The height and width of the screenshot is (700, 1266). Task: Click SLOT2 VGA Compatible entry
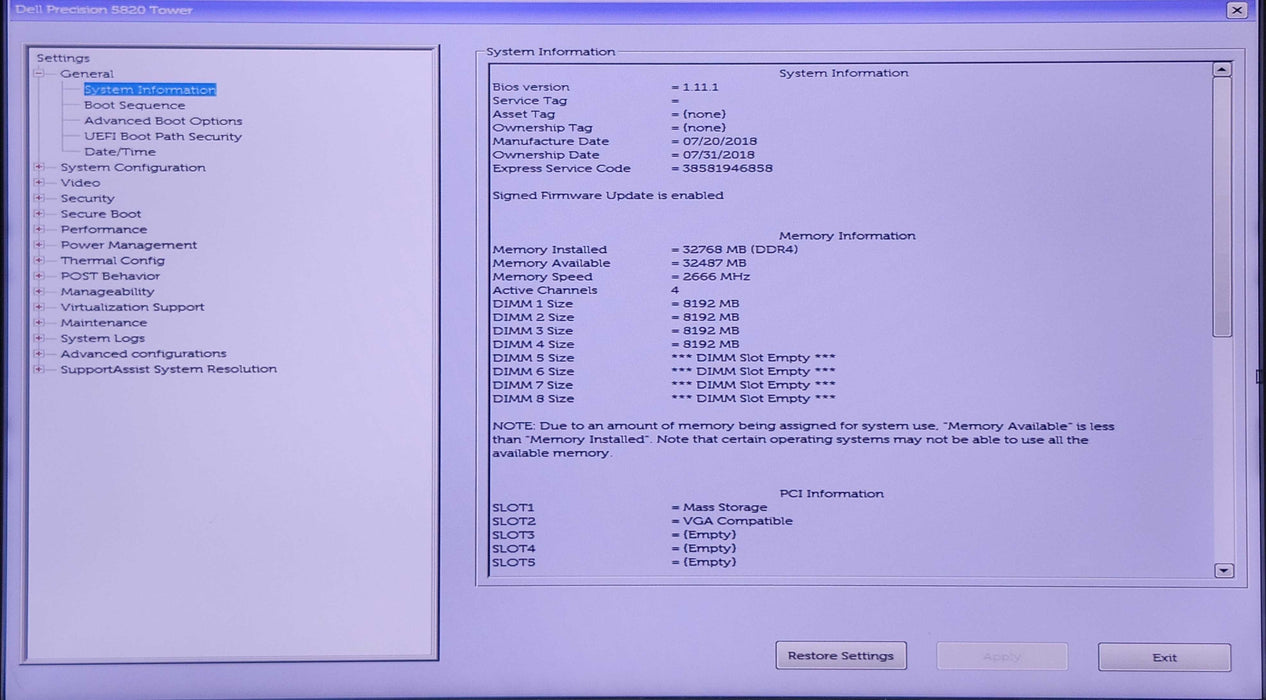642,521
